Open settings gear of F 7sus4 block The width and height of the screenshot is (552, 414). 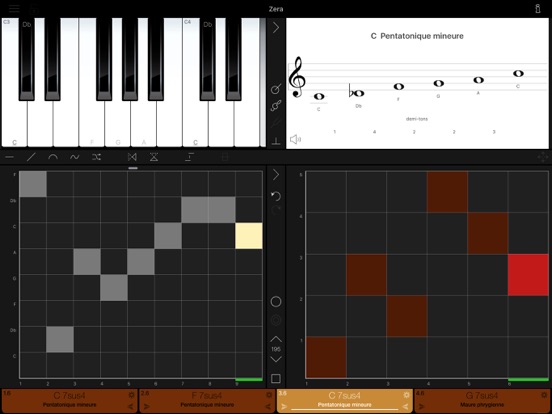pyautogui.click(x=269, y=395)
